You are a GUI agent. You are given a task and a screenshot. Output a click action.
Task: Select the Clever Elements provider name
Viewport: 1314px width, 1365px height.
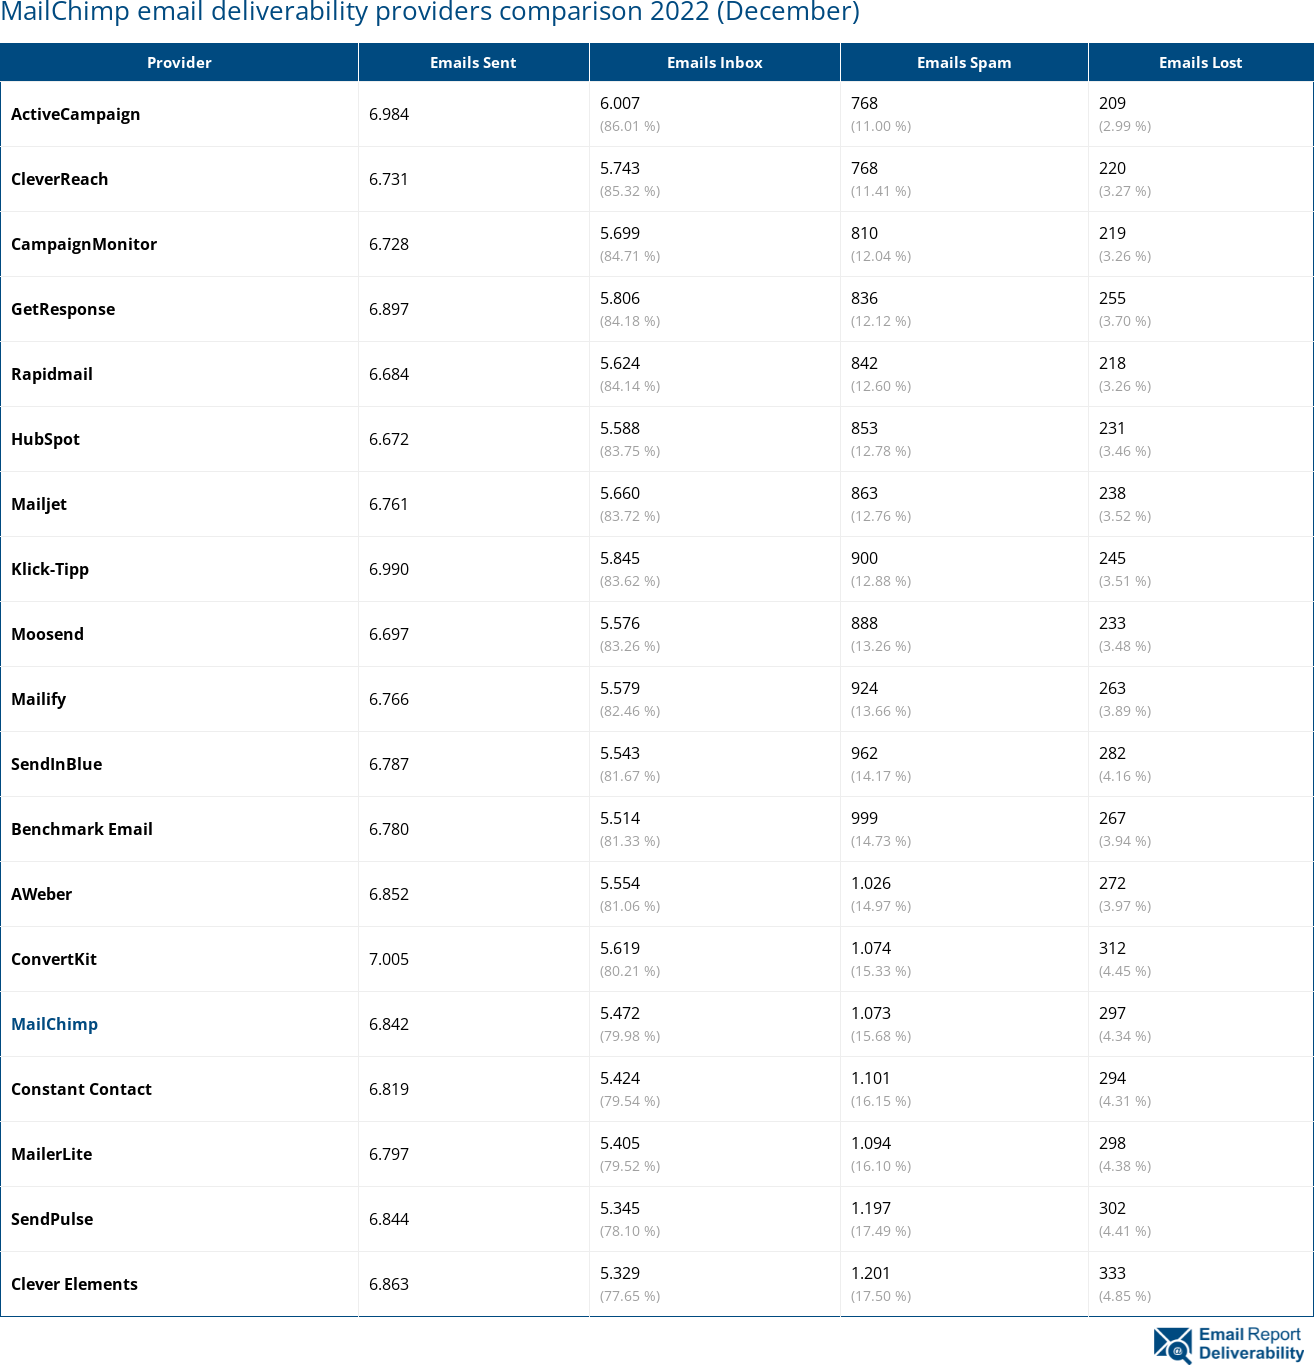[74, 1284]
